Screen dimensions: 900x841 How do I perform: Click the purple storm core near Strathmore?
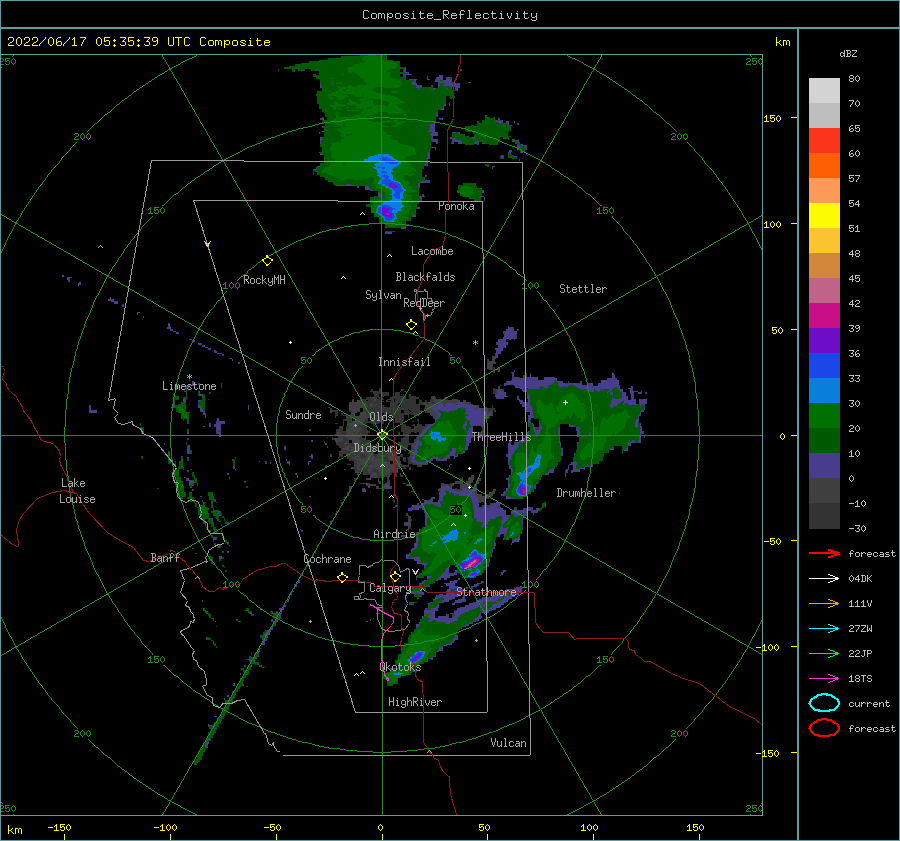[472, 563]
